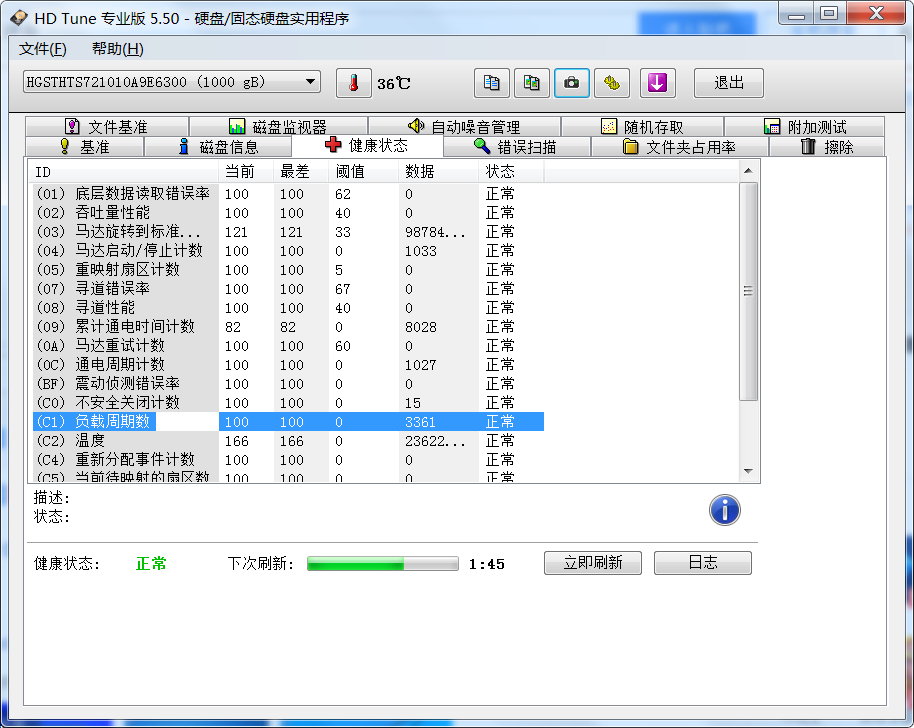Select row (C4) 重新分配事件计数

pos(289,459)
